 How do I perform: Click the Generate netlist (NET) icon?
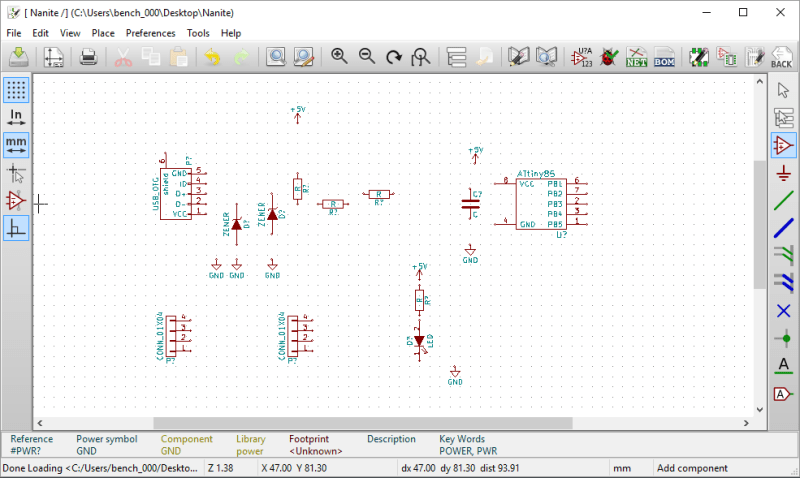[636, 57]
